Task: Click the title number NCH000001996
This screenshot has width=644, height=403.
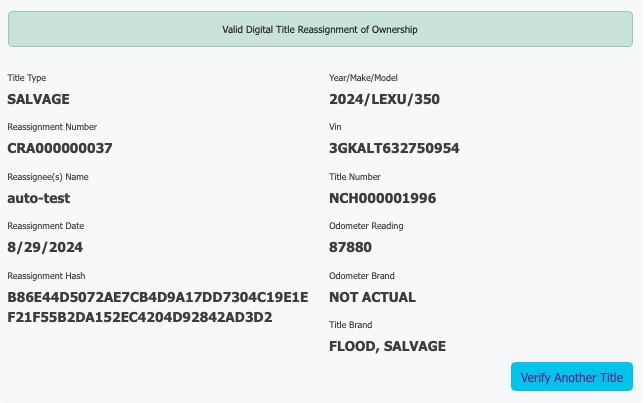Action: click(x=382, y=198)
